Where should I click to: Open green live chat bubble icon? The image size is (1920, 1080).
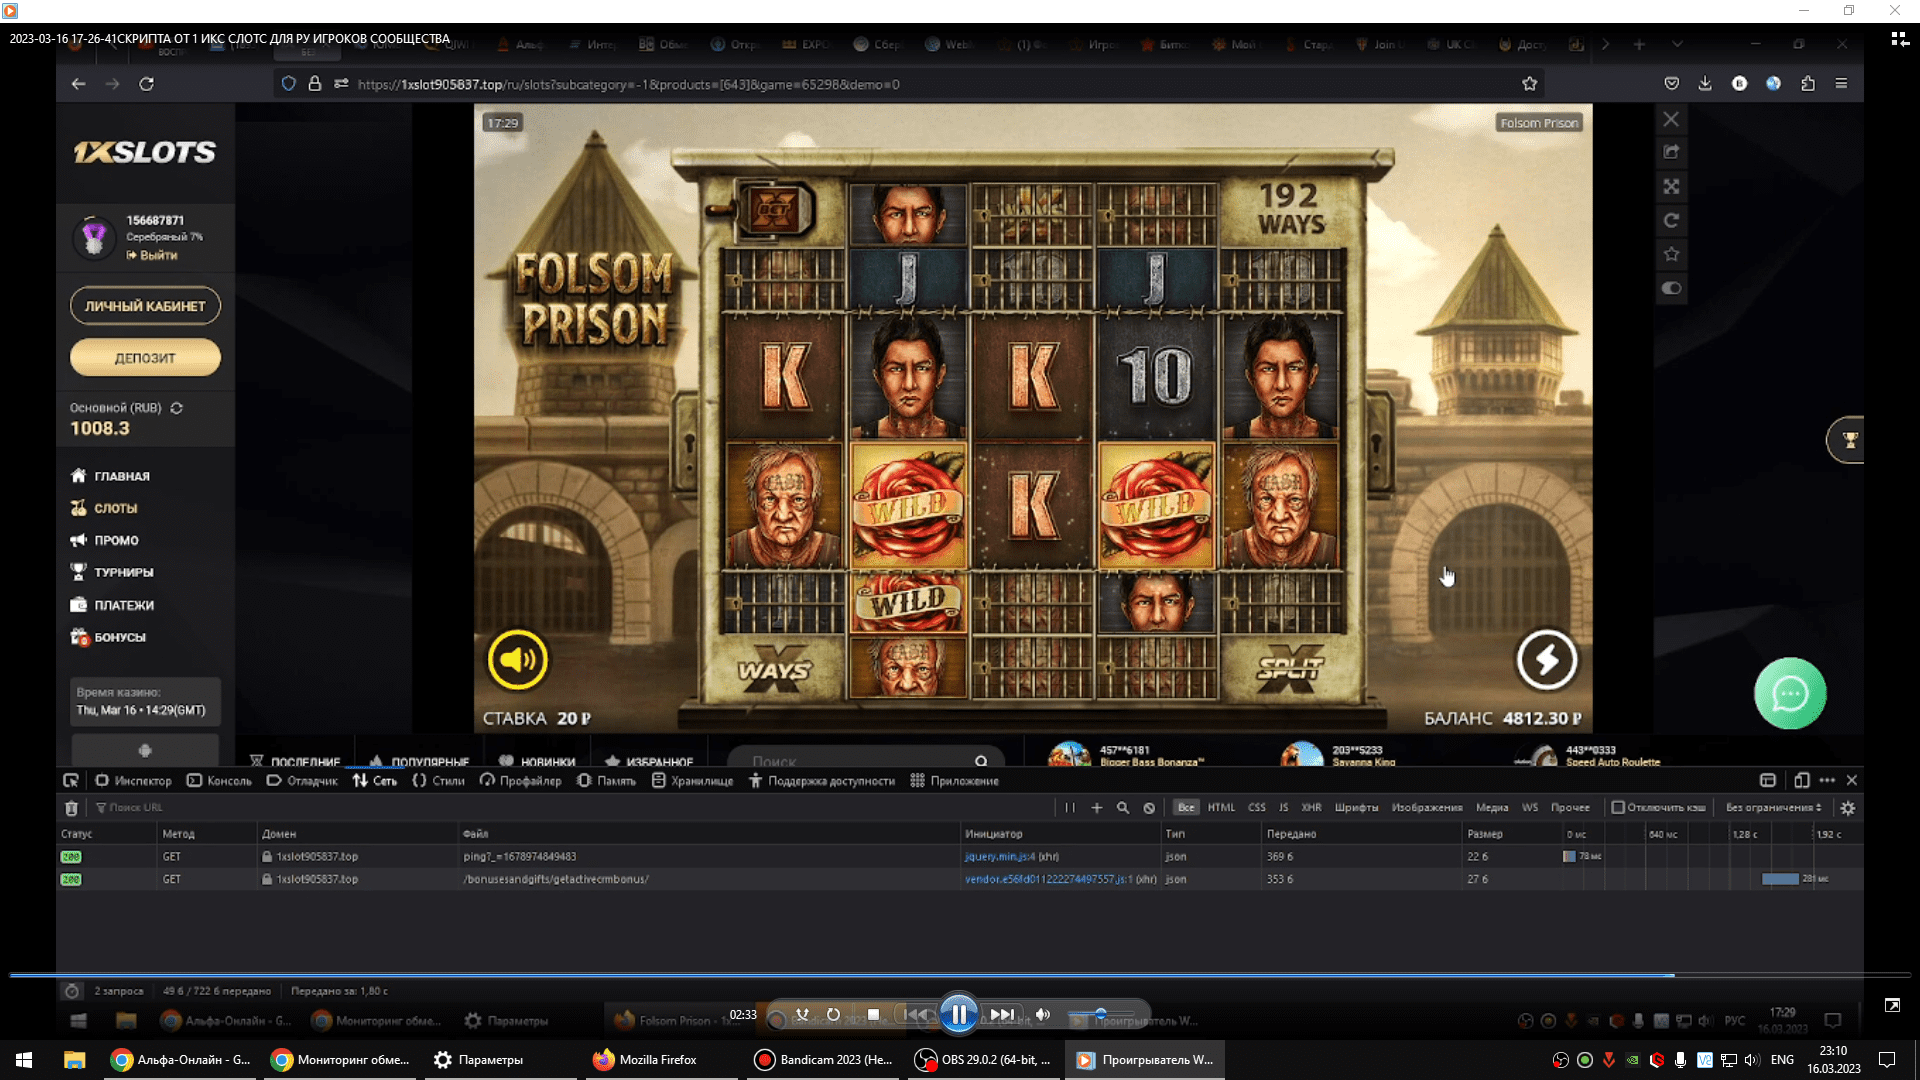point(1789,693)
